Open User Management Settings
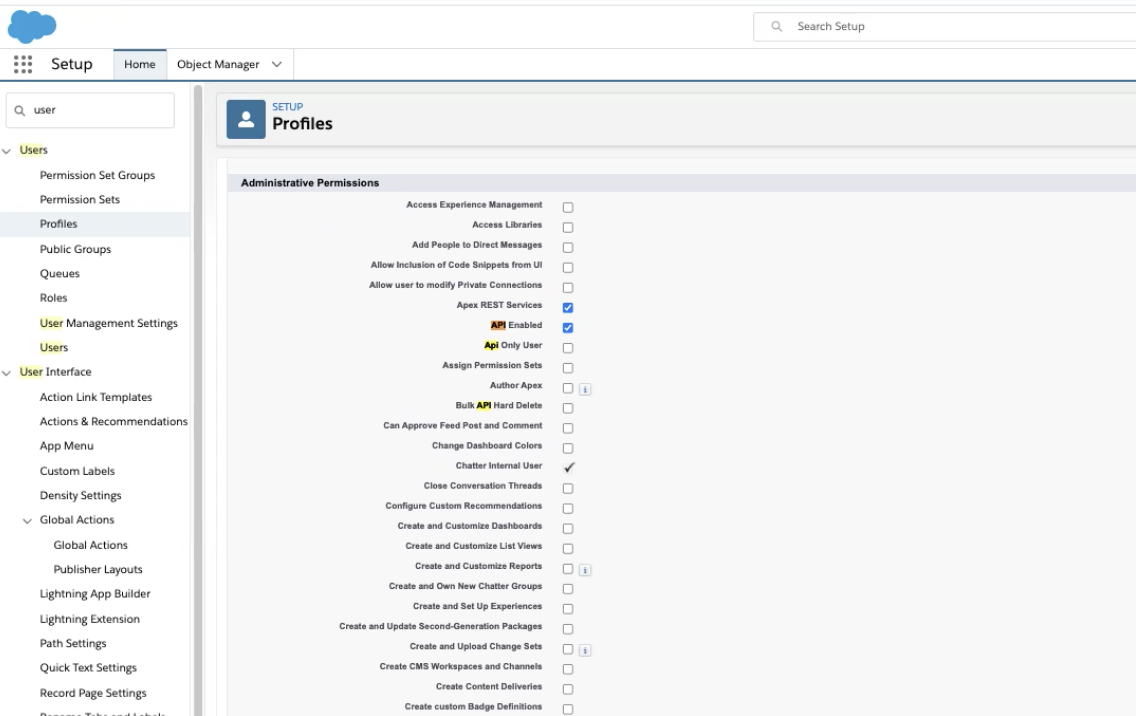The height and width of the screenshot is (716, 1136). click(x=109, y=323)
